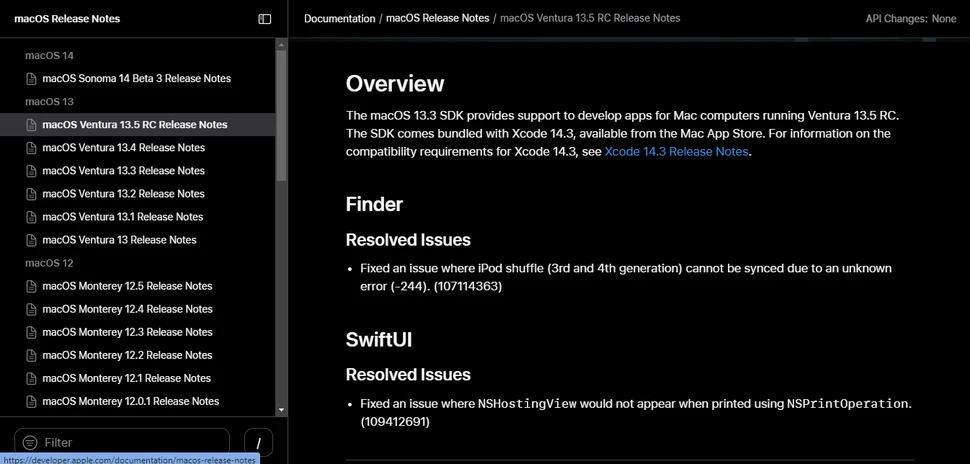Open the API Changes dropdown

pyautogui.click(x=910, y=19)
